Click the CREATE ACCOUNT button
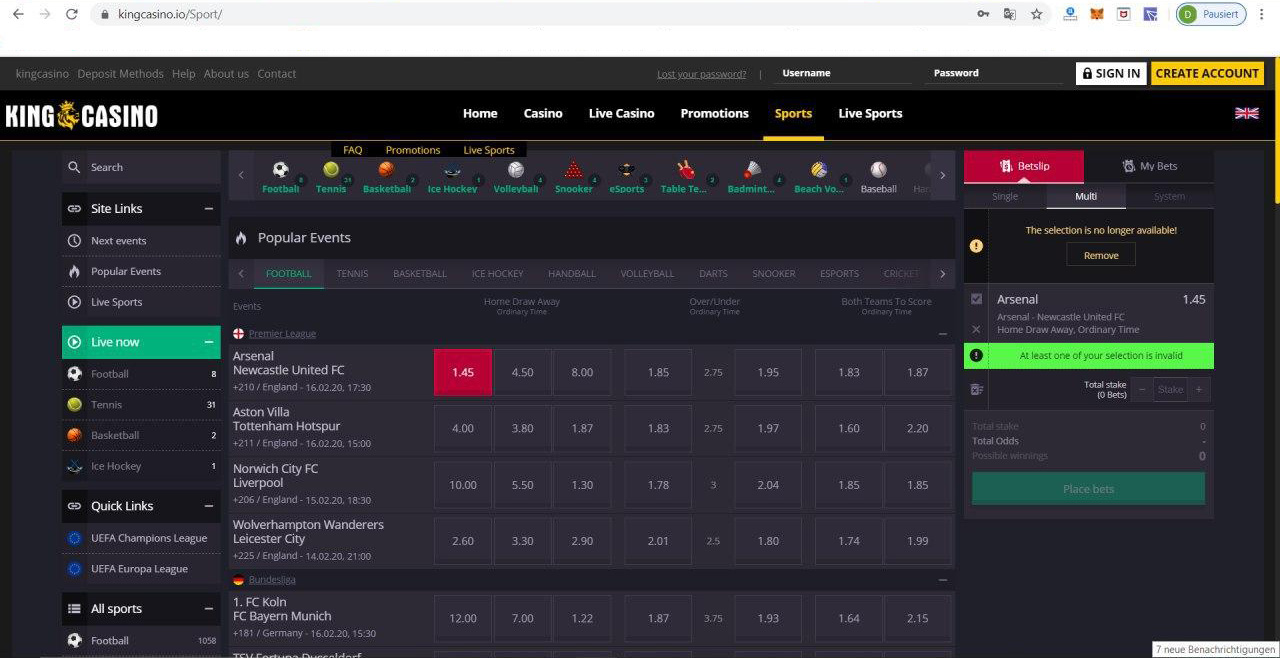The height and width of the screenshot is (658, 1280). [1207, 73]
